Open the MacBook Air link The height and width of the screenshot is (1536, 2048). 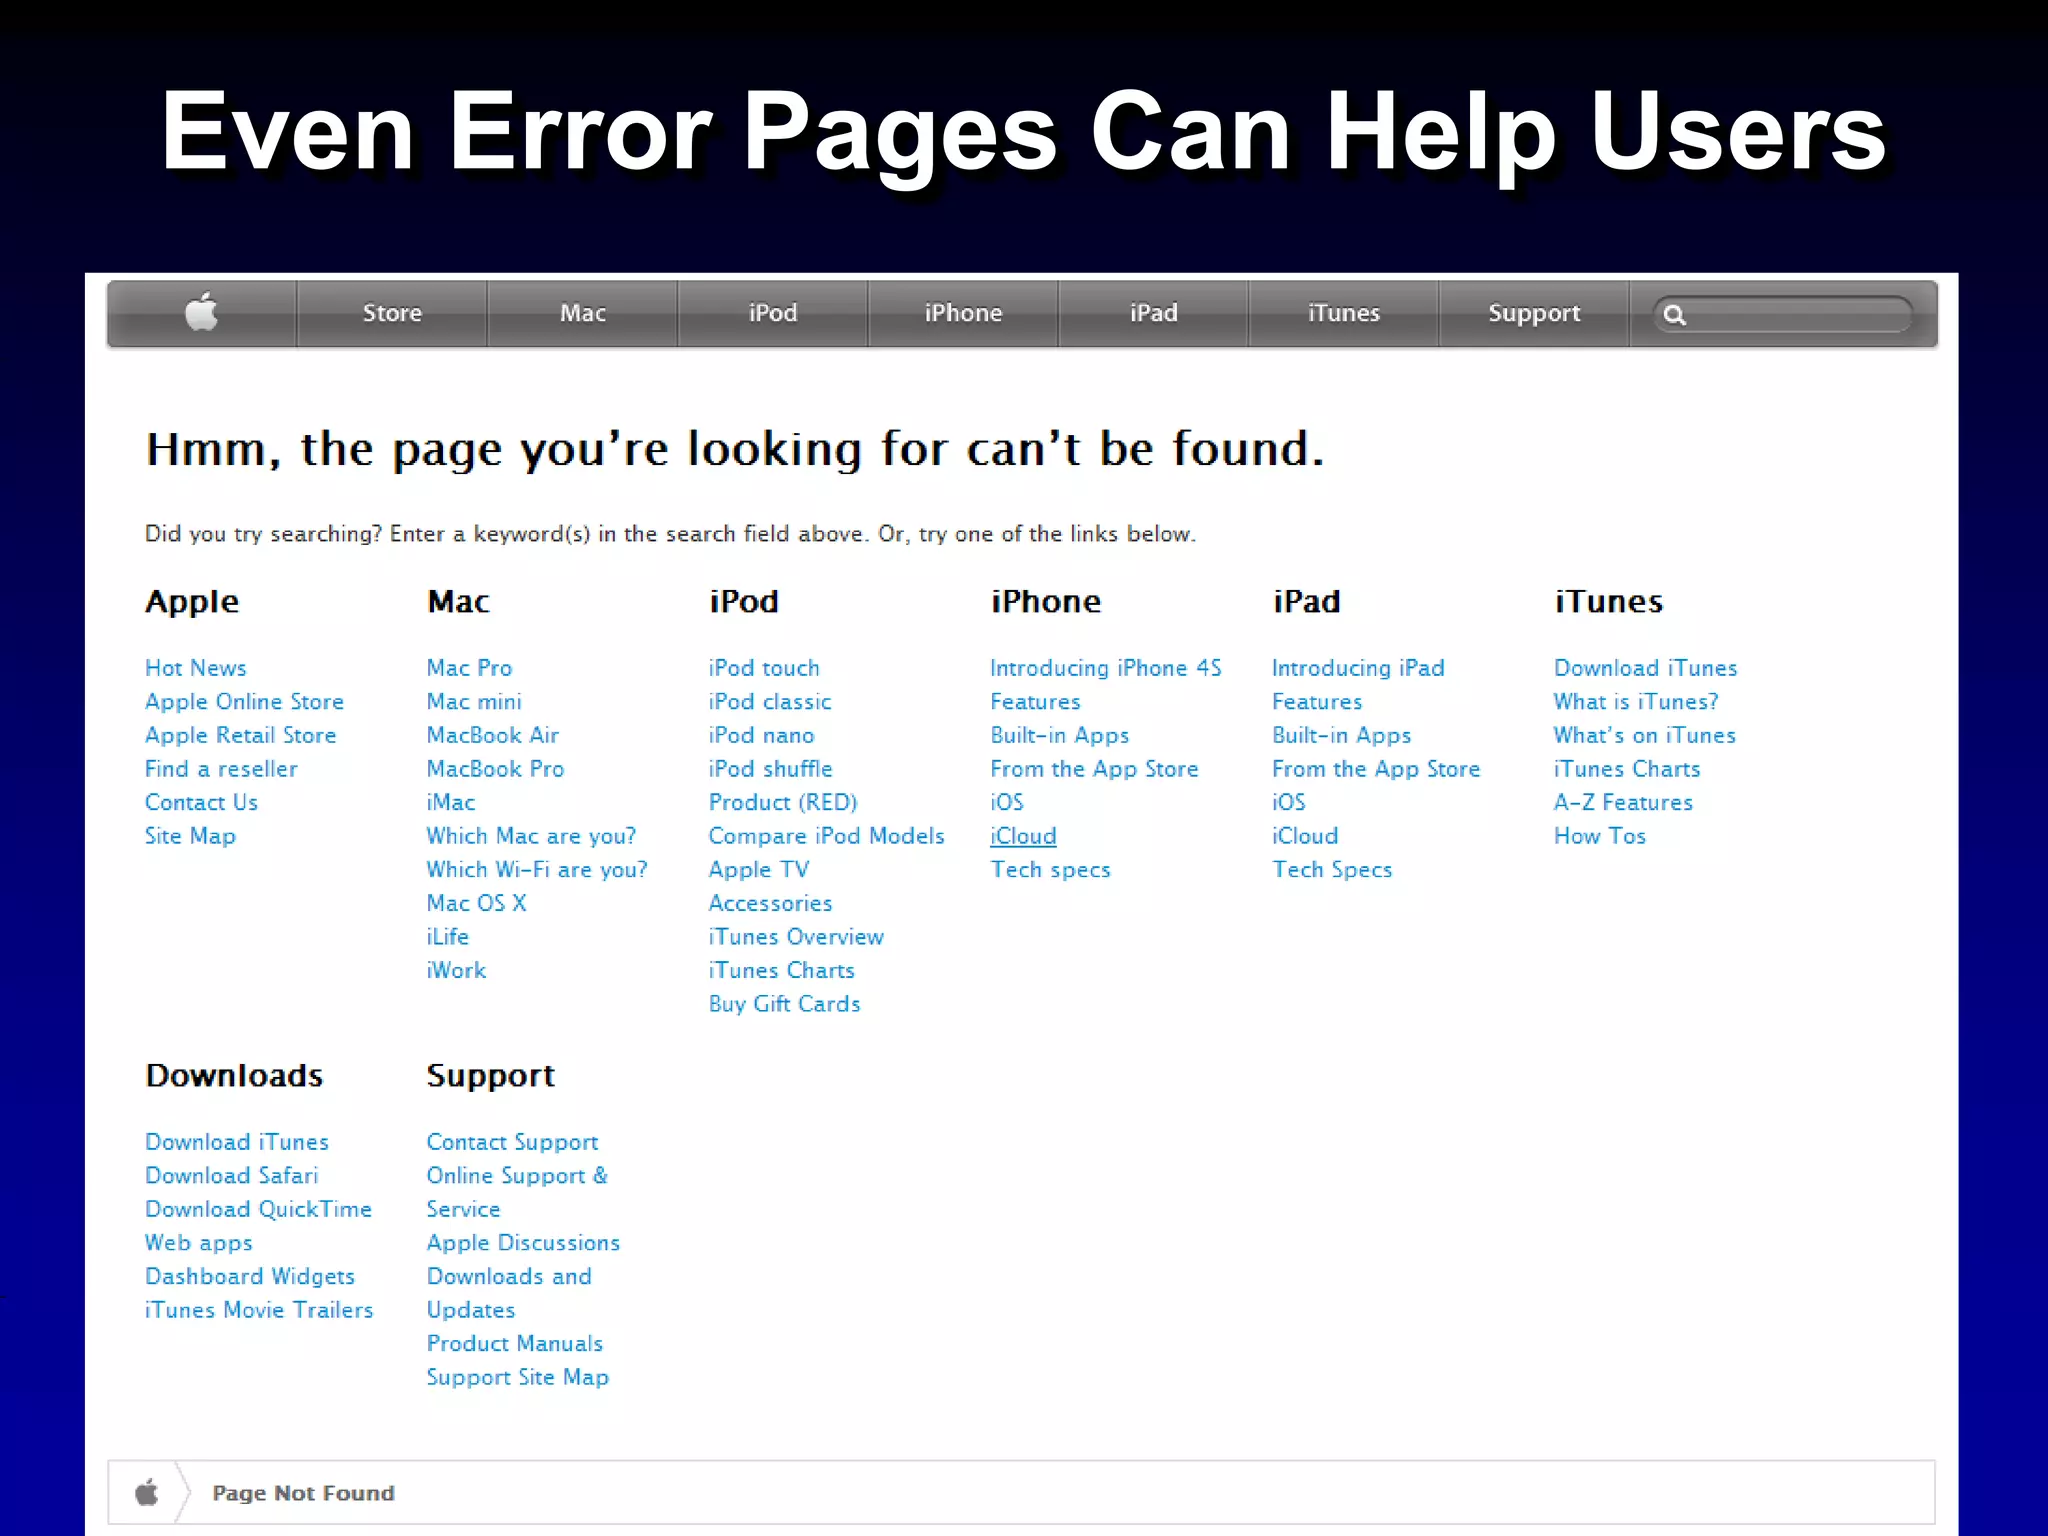(x=493, y=735)
